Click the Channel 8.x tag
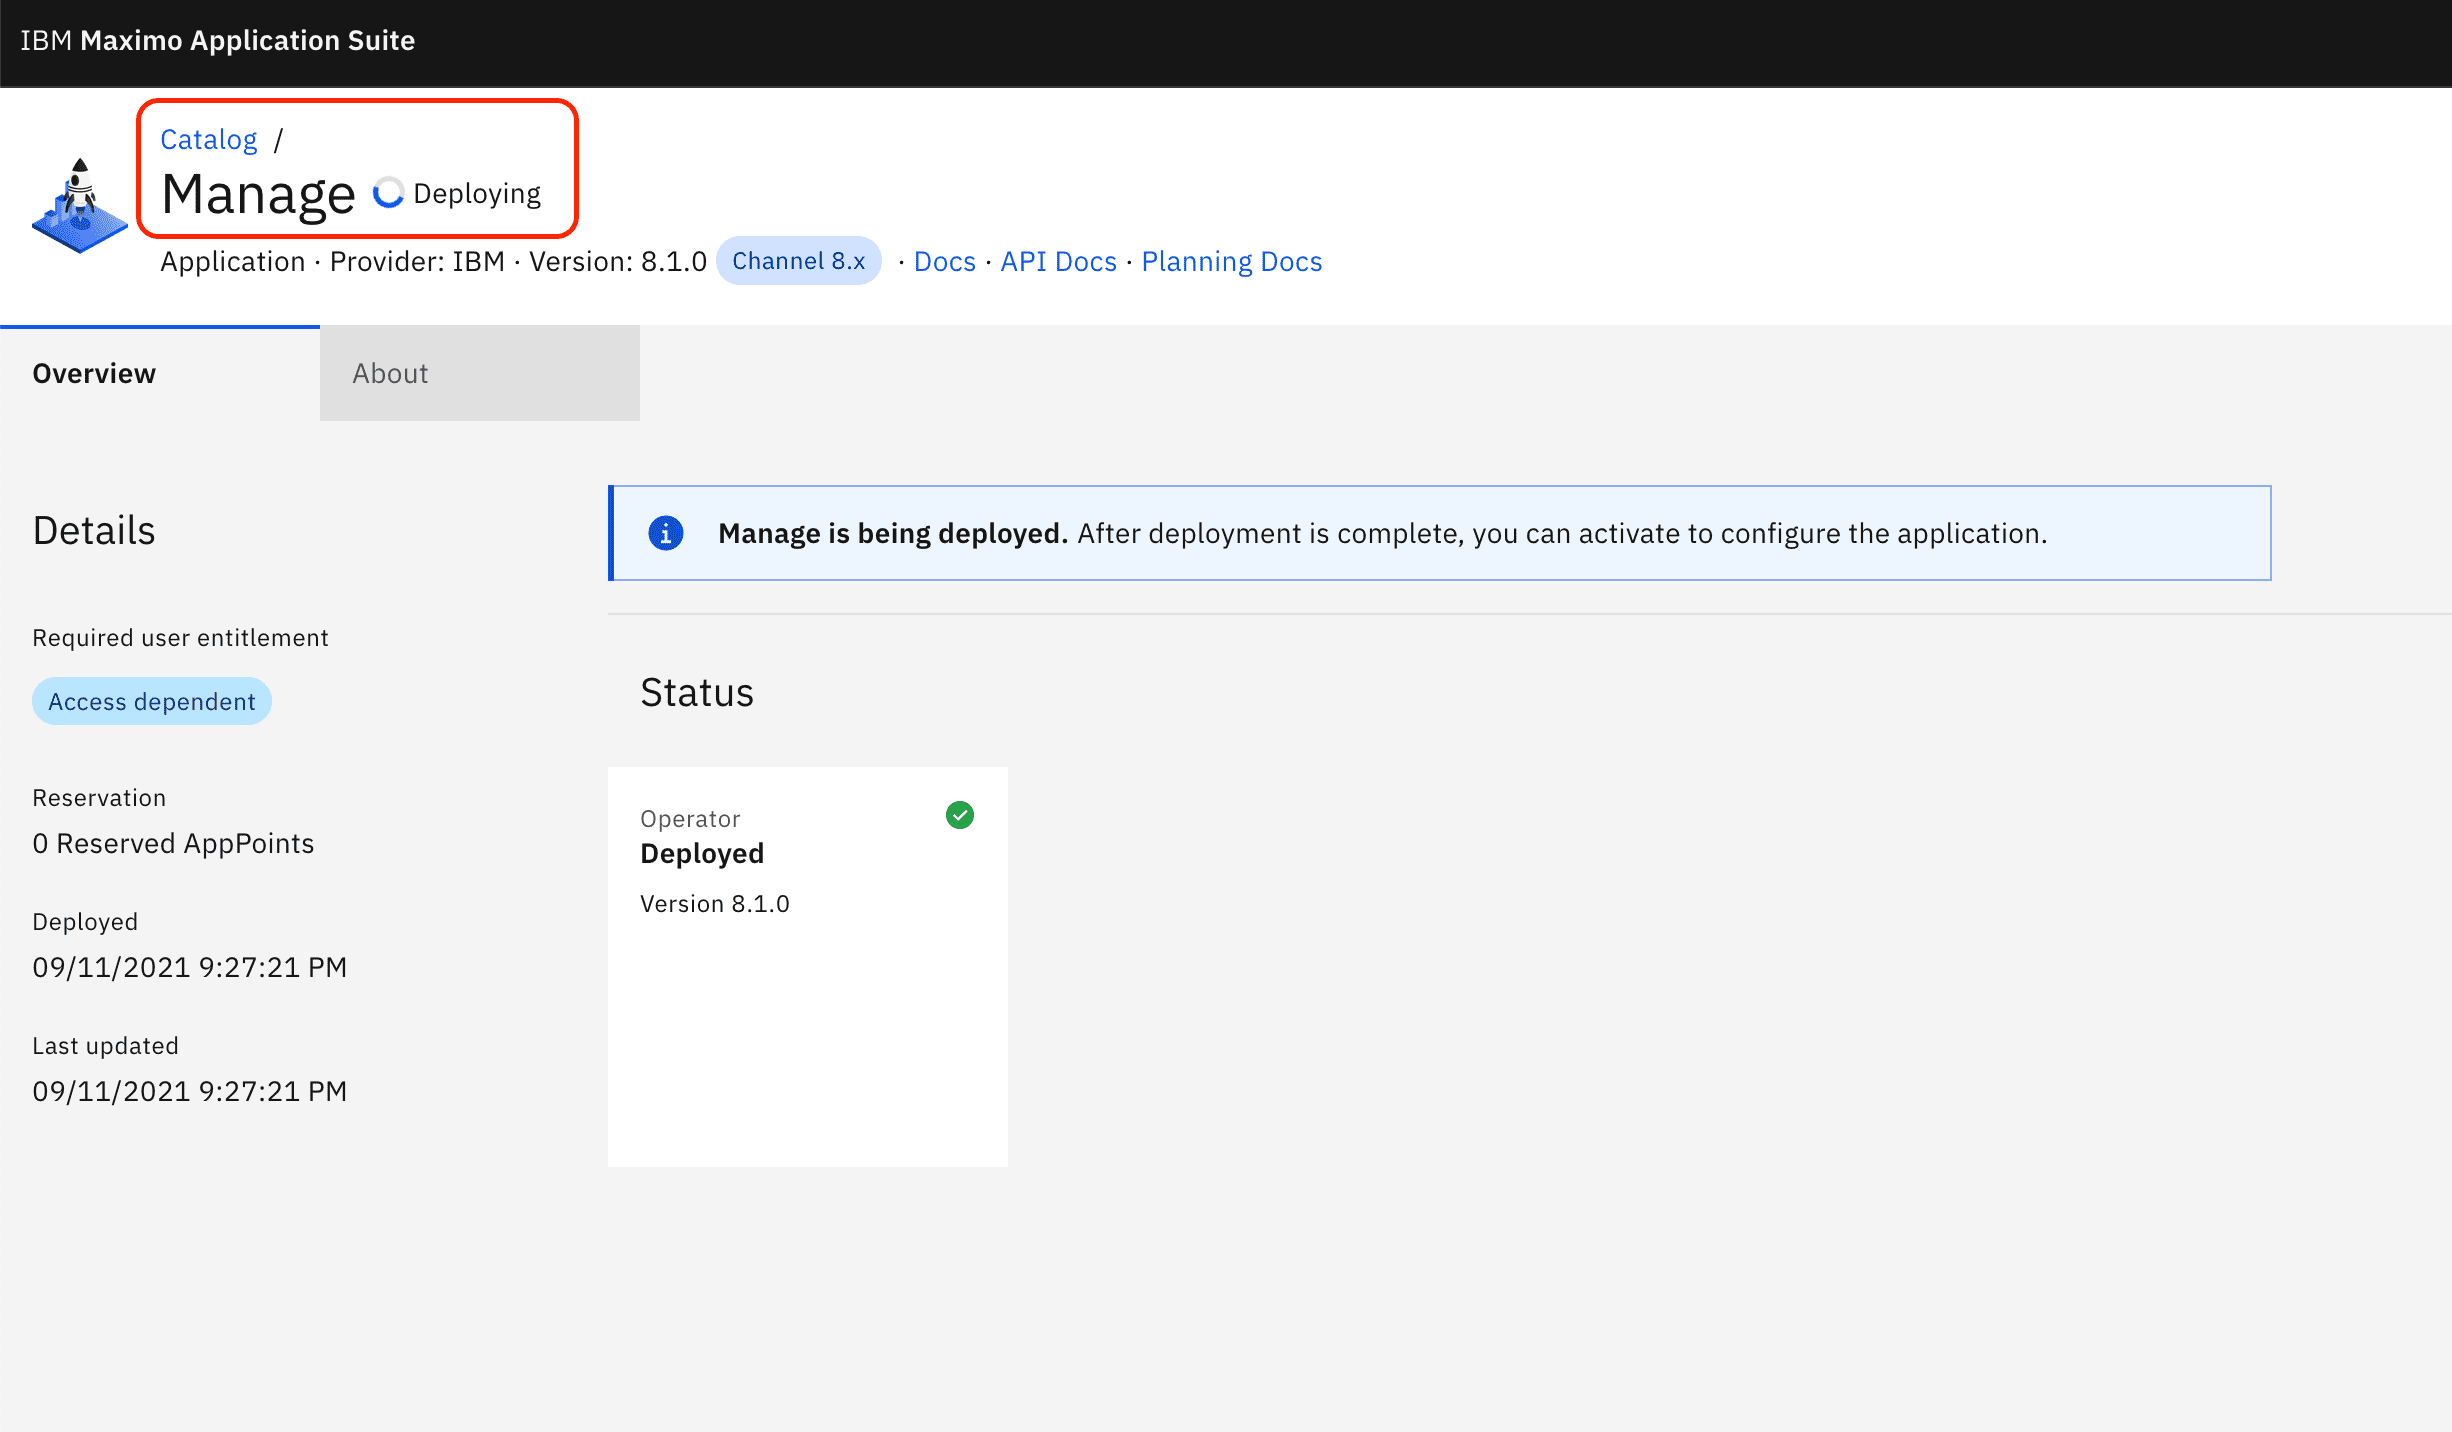Screen dimensions: 2452x1432 pos(799,261)
